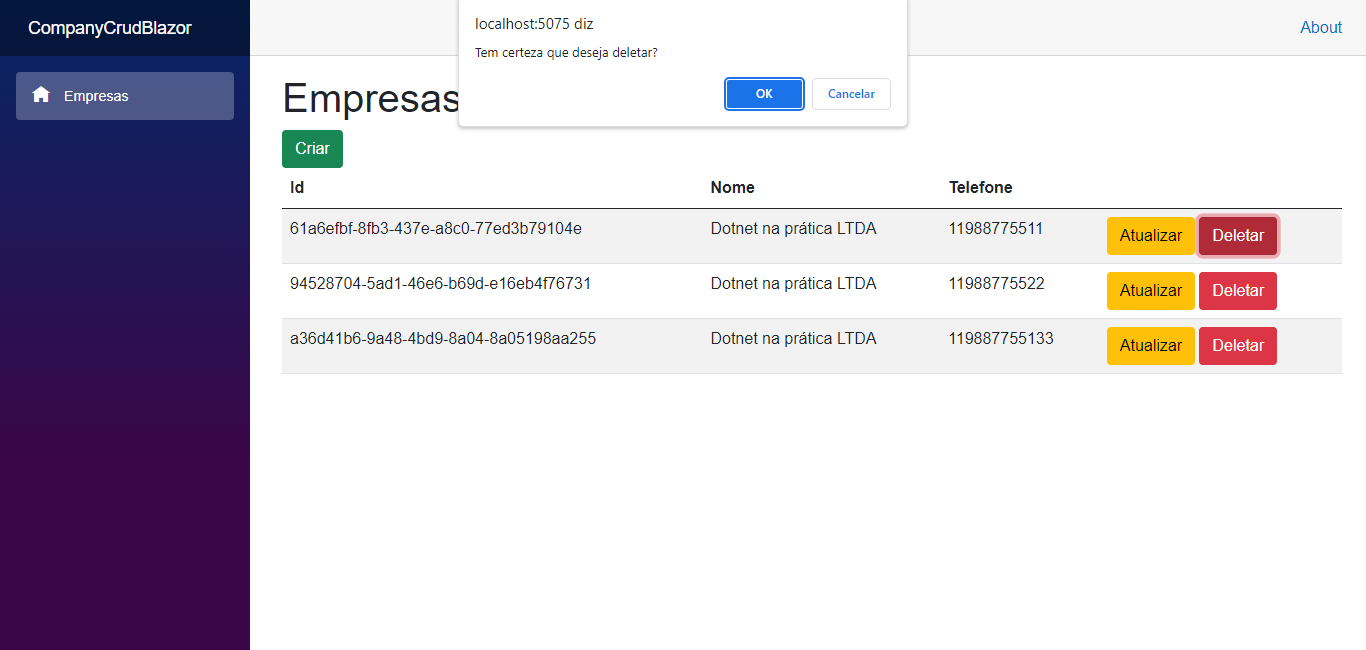Select the Id starting with 61a6efbf
This screenshot has height=650, width=1366.
pos(434,228)
